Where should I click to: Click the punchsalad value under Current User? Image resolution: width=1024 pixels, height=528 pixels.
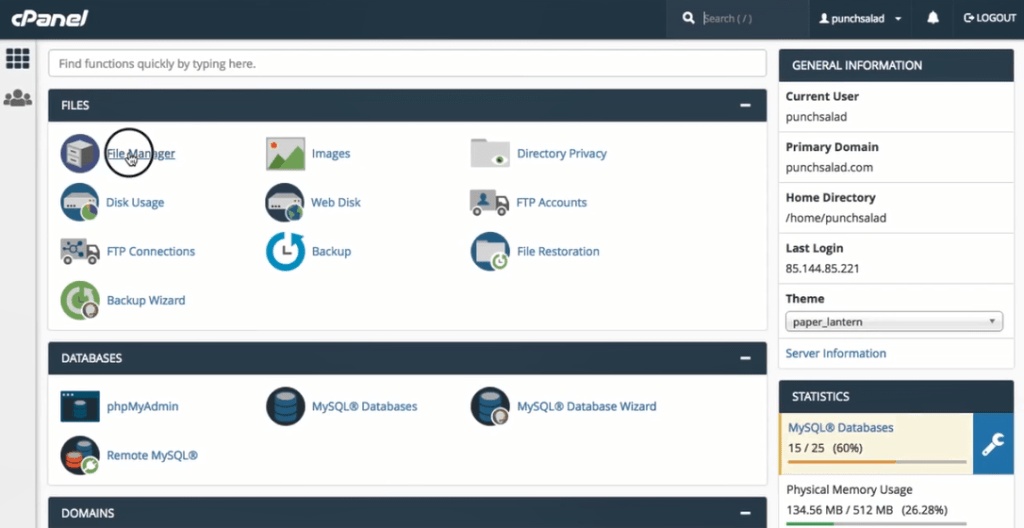[x=814, y=117]
